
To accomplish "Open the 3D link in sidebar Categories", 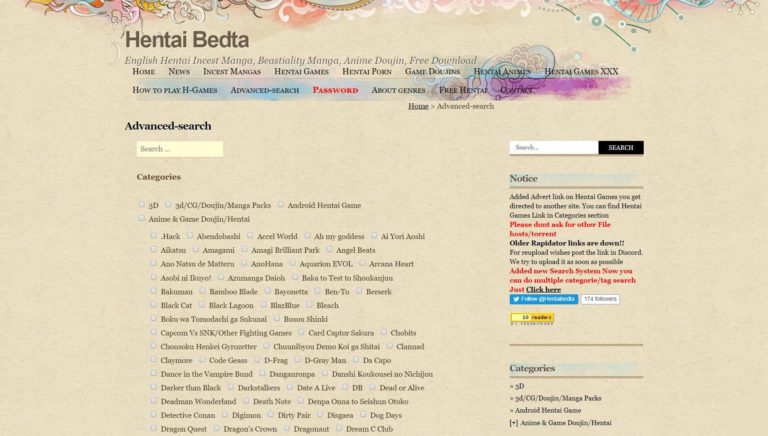I will (519, 385).
